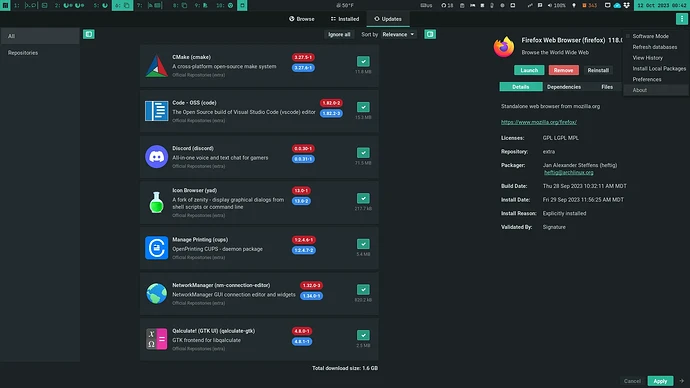Image resolution: width=690 pixels, height=388 pixels.
Task: Click Code - OSS old version badge 1.82.0-2
Action: (x=331, y=103)
